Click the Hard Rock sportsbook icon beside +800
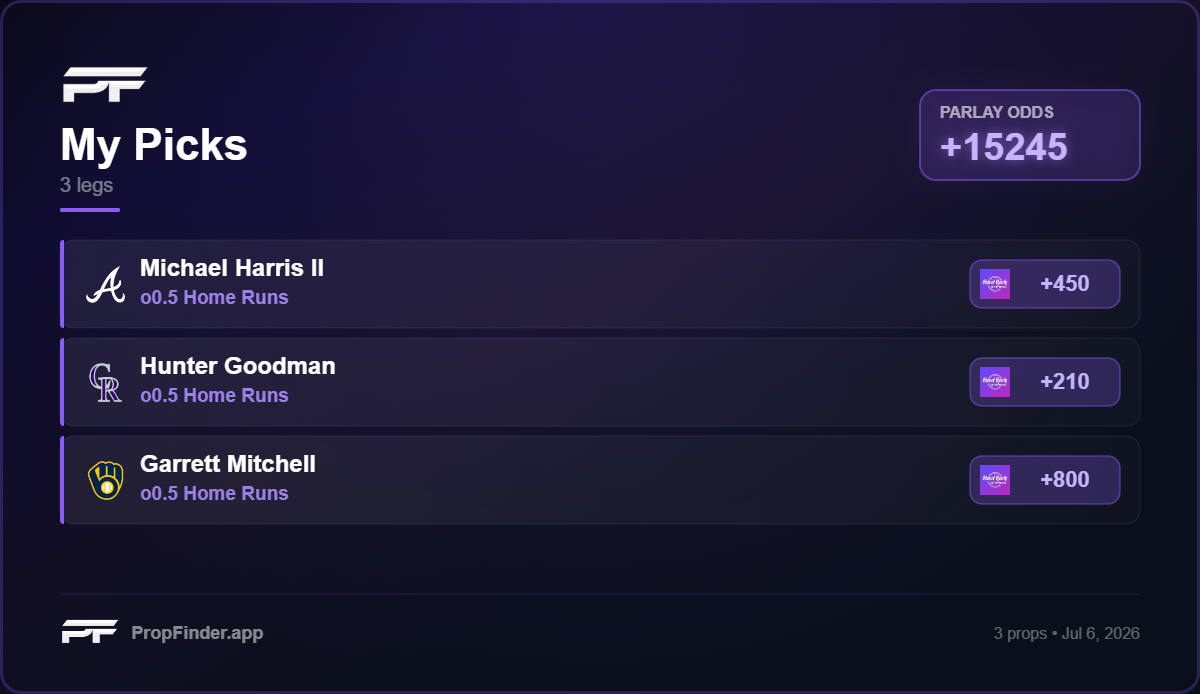This screenshot has height=694, width=1200. click(995, 480)
